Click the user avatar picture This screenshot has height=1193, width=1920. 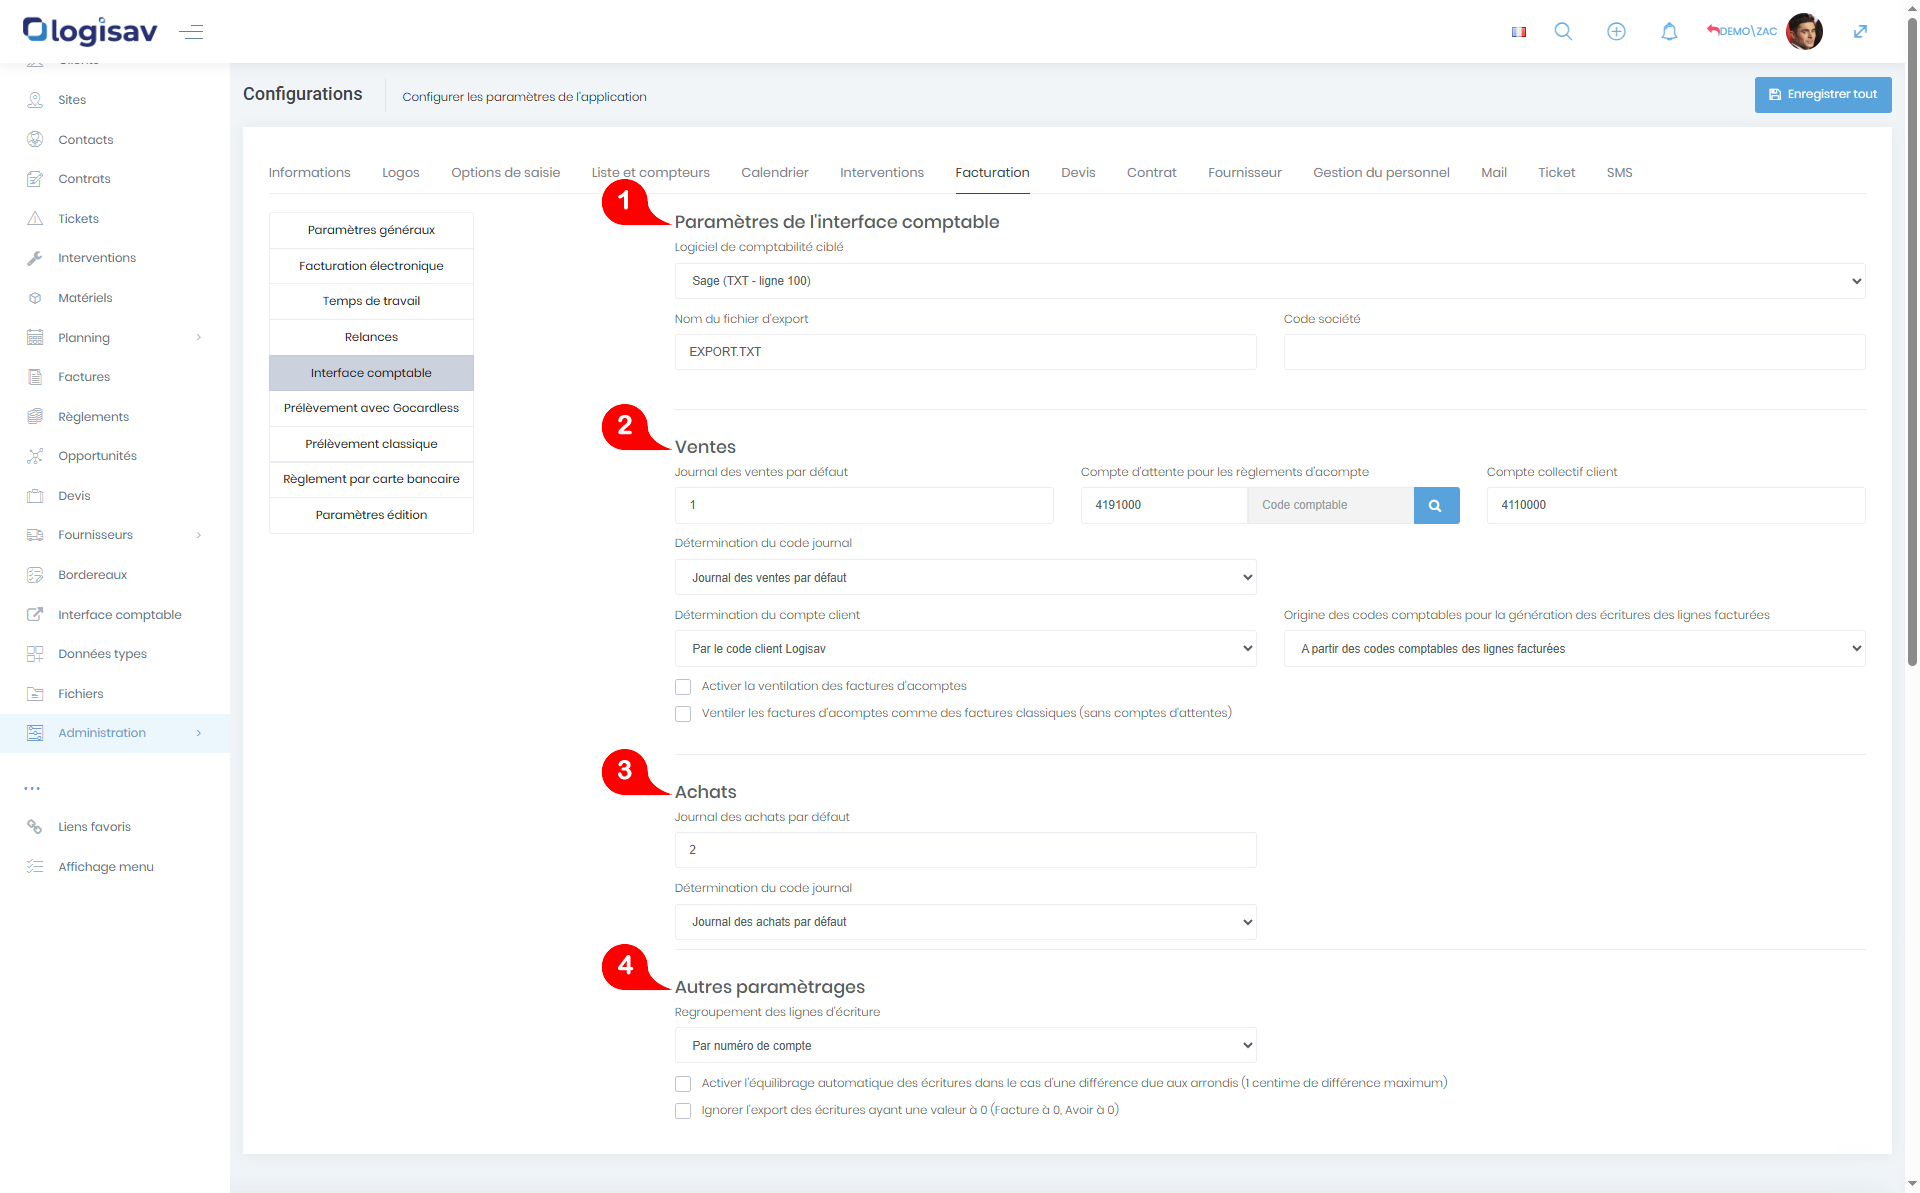(x=1804, y=32)
